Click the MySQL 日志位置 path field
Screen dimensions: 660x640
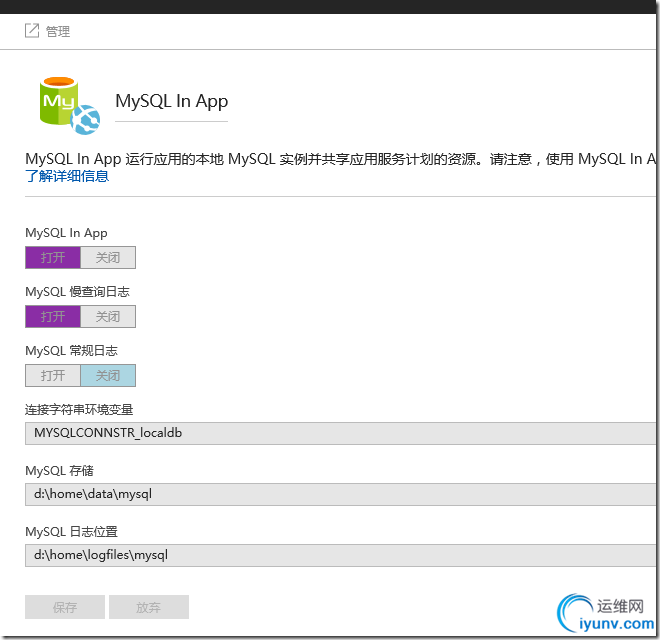click(x=340, y=555)
